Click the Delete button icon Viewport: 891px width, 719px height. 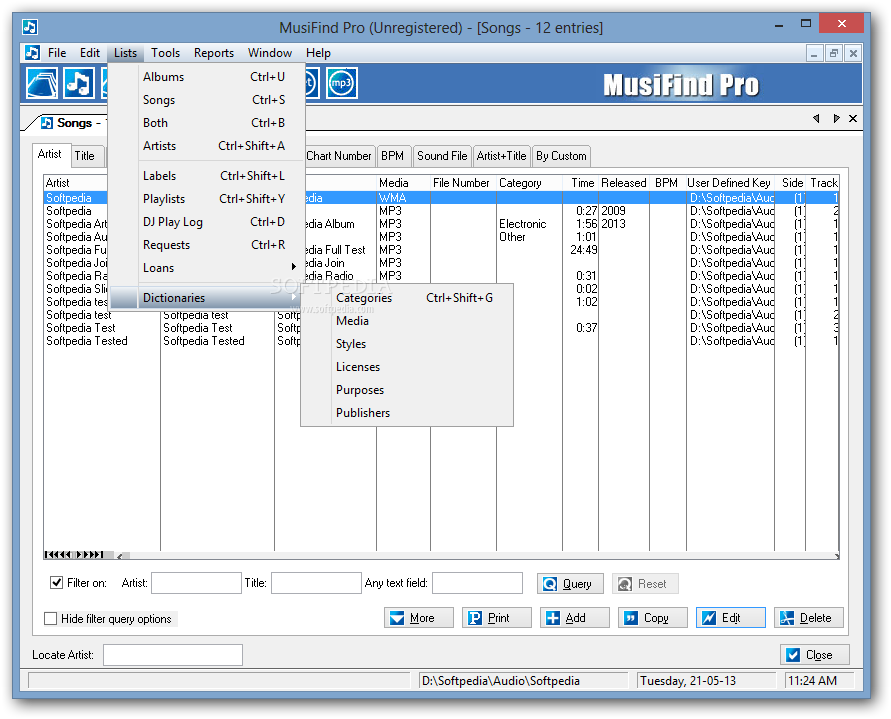pyautogui.click(x=787, y=618)
